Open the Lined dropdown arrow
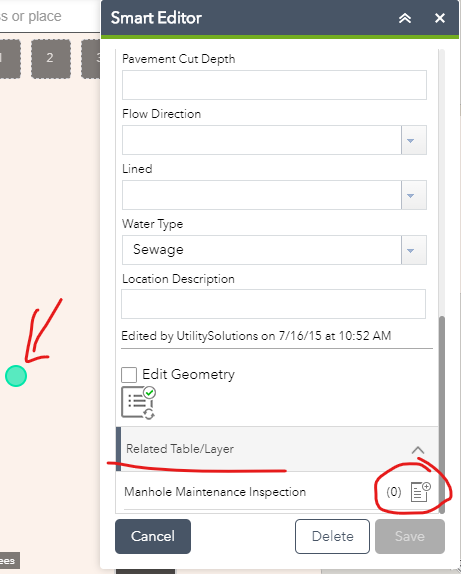 [414, 195]
